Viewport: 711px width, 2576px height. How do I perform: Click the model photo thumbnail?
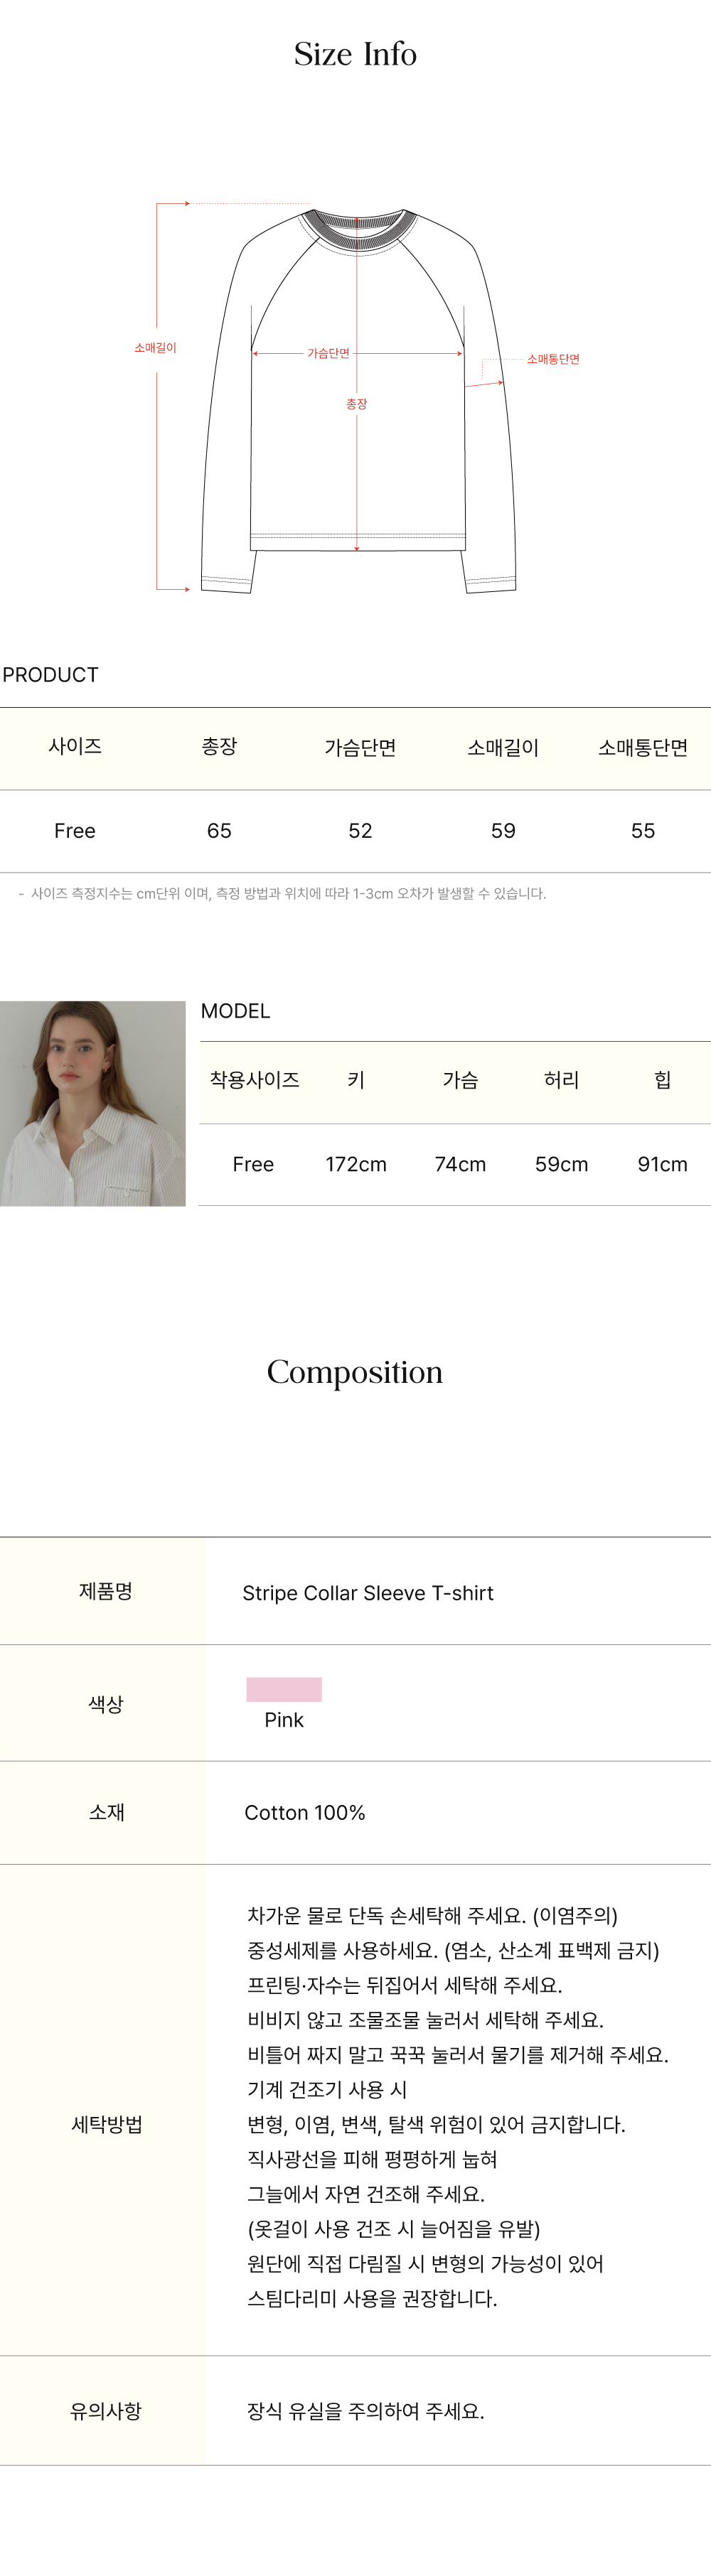pyautogui.click(x=92, y=1103)
